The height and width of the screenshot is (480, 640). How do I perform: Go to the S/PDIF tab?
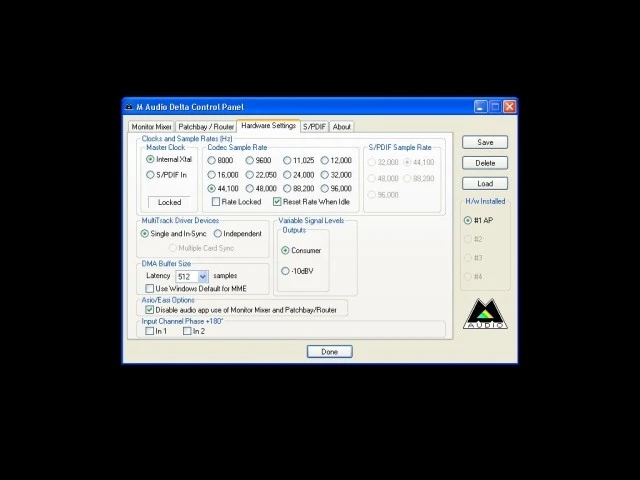coord(314,127)
